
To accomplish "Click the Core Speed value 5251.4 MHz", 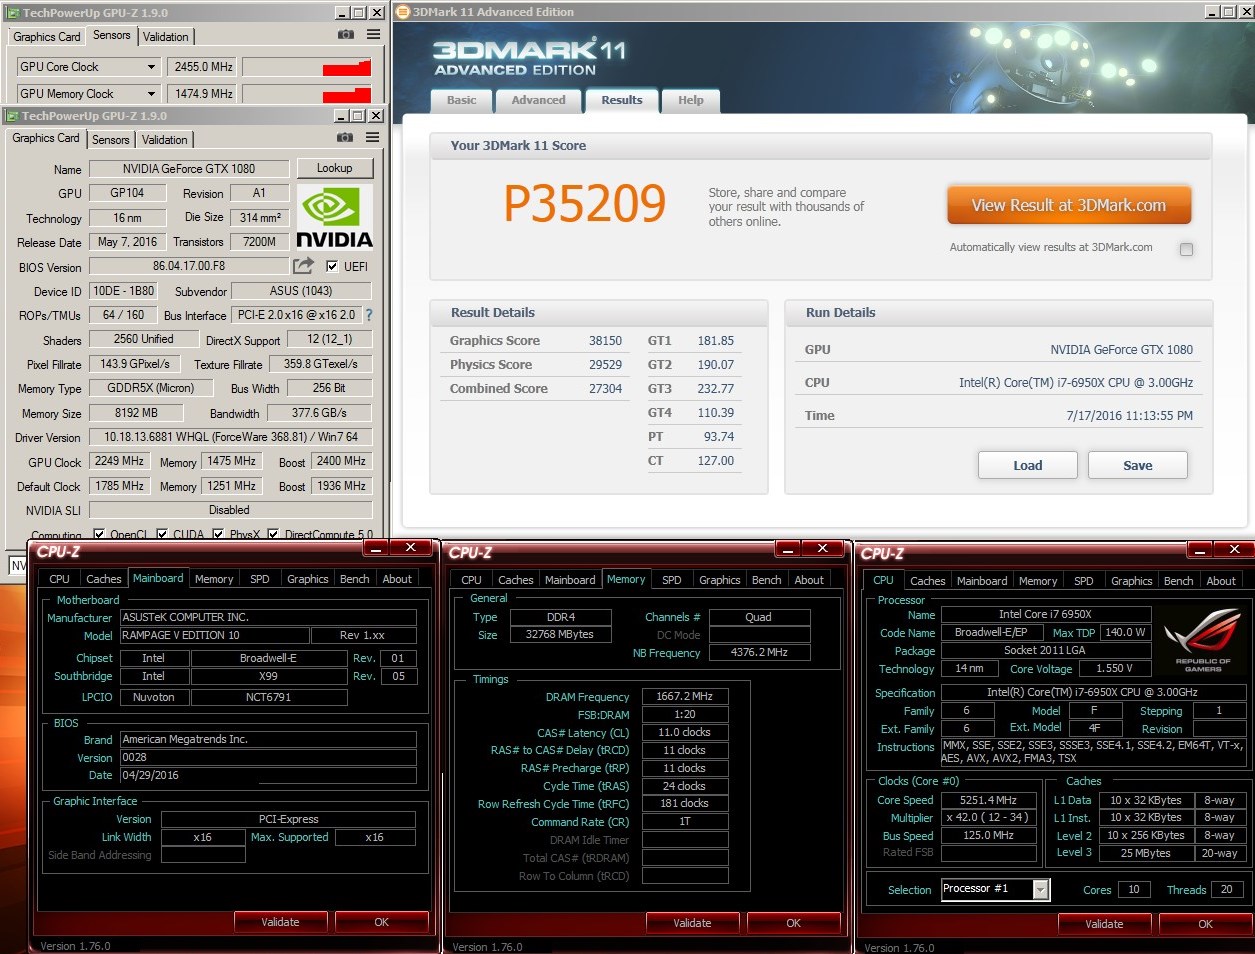I will 989,800.
